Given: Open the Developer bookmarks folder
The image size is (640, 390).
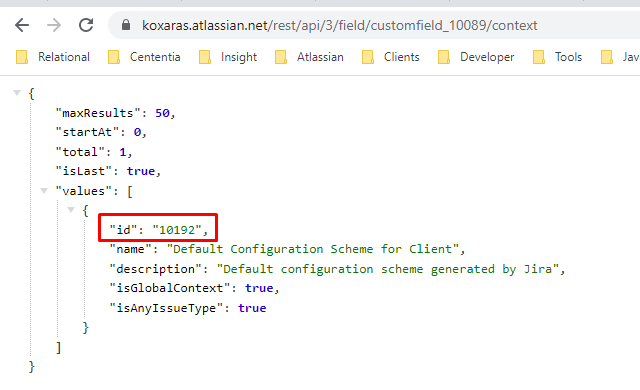Looking at the screenshot, I should (x=476, y=57).
